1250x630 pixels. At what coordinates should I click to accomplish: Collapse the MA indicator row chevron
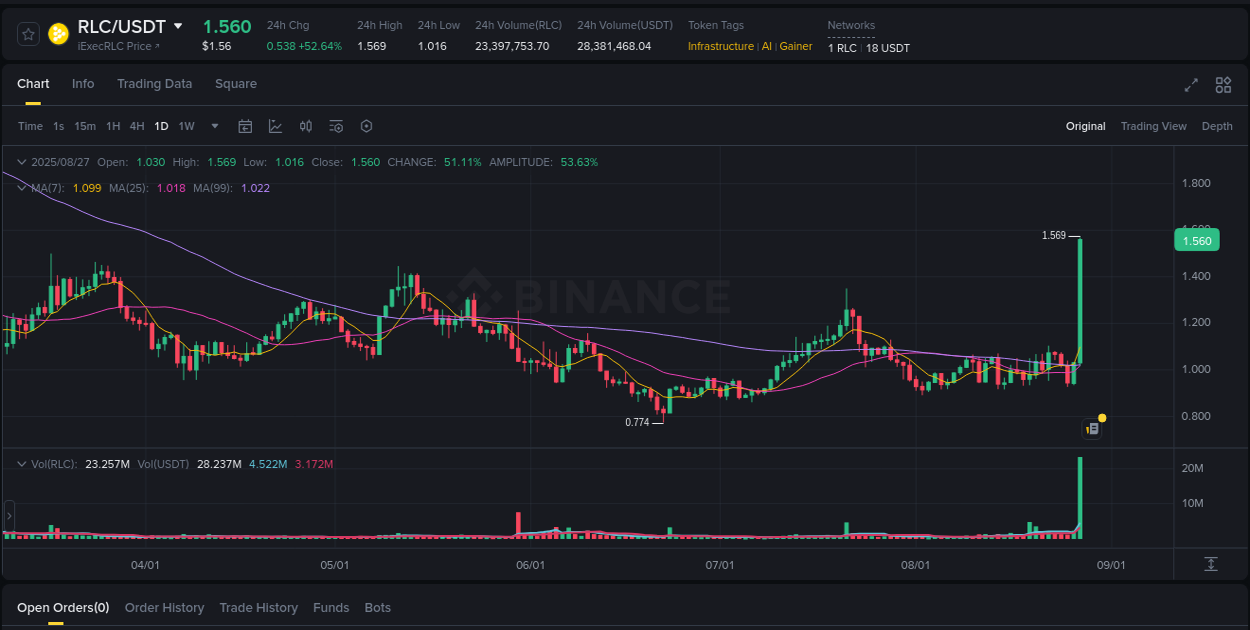(x=21, y=187)
